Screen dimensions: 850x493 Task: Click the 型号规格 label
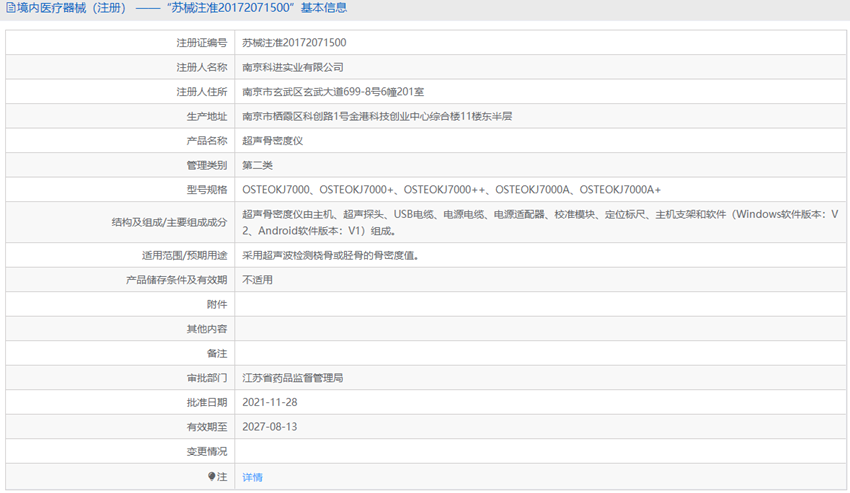207,189
